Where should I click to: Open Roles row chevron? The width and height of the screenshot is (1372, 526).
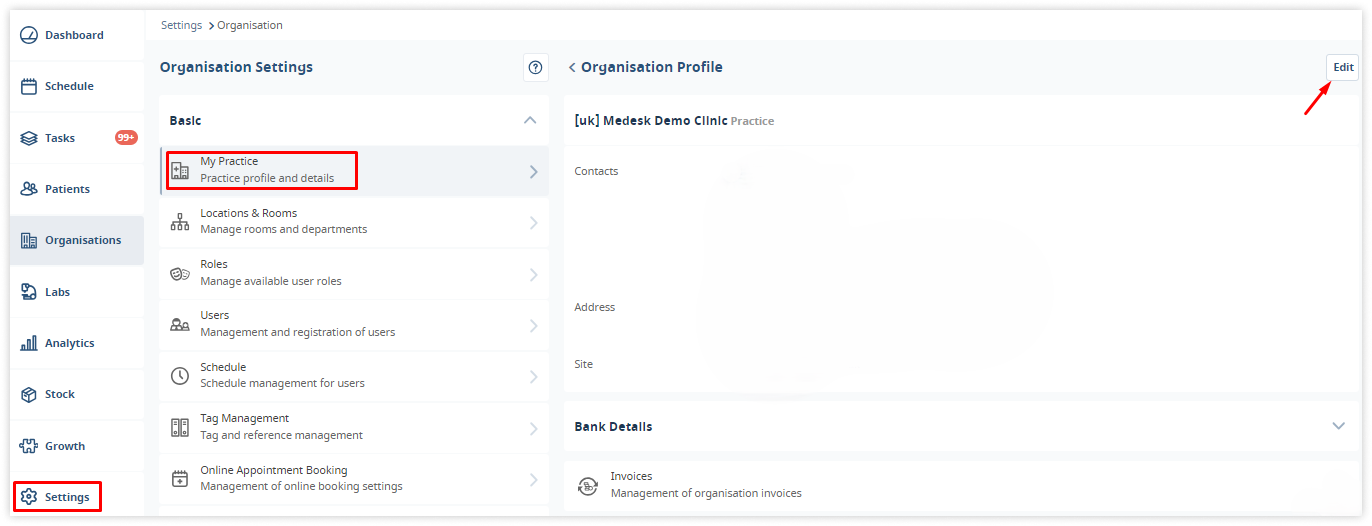tap(534, 275)
